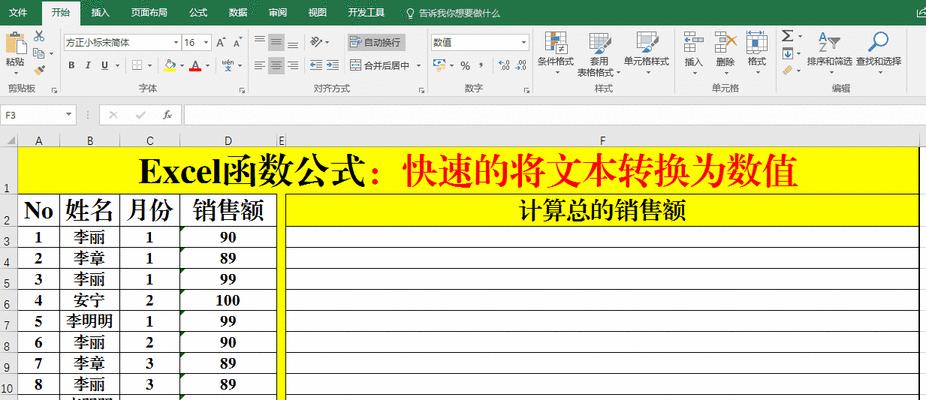
Task: Align text right
Action: pos(292,65)
